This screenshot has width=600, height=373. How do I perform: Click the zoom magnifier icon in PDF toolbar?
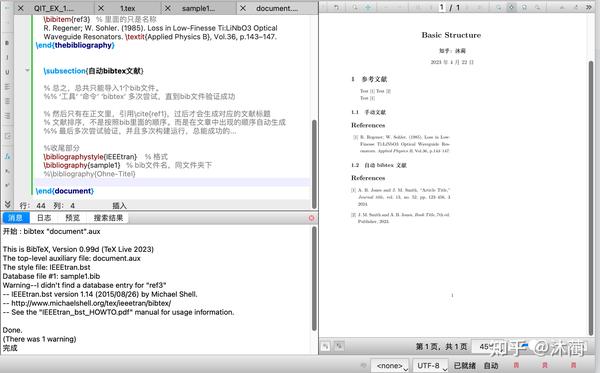tap(499, 8)
